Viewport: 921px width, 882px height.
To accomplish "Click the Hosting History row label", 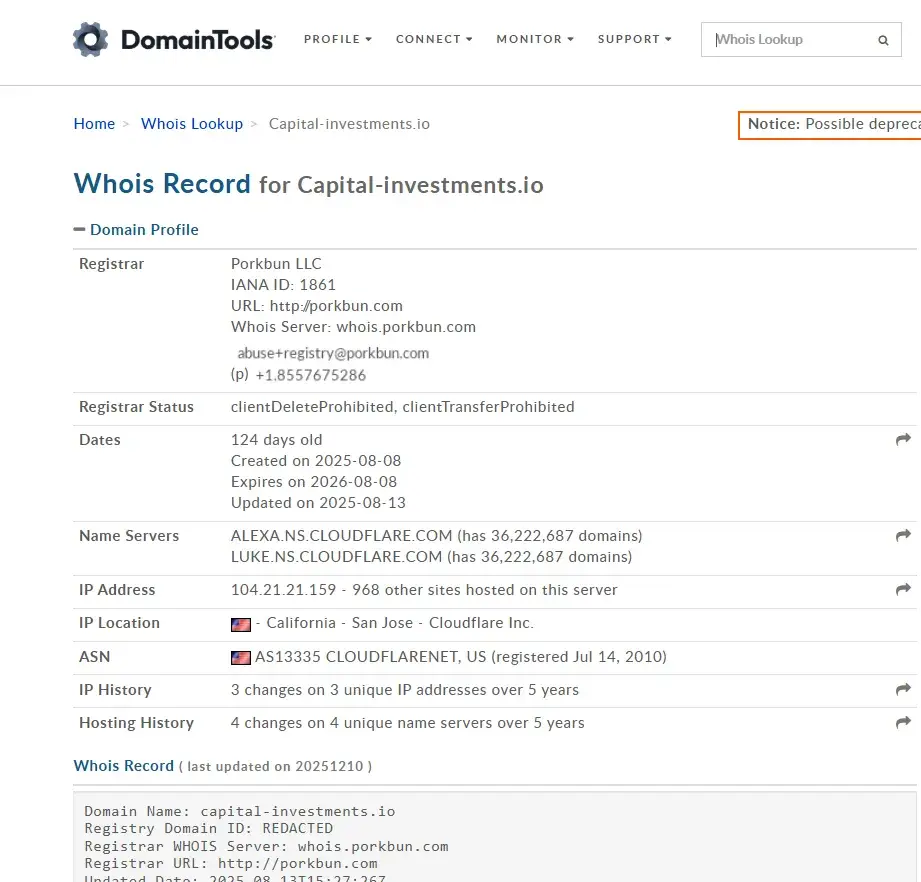I will [136, 723].
